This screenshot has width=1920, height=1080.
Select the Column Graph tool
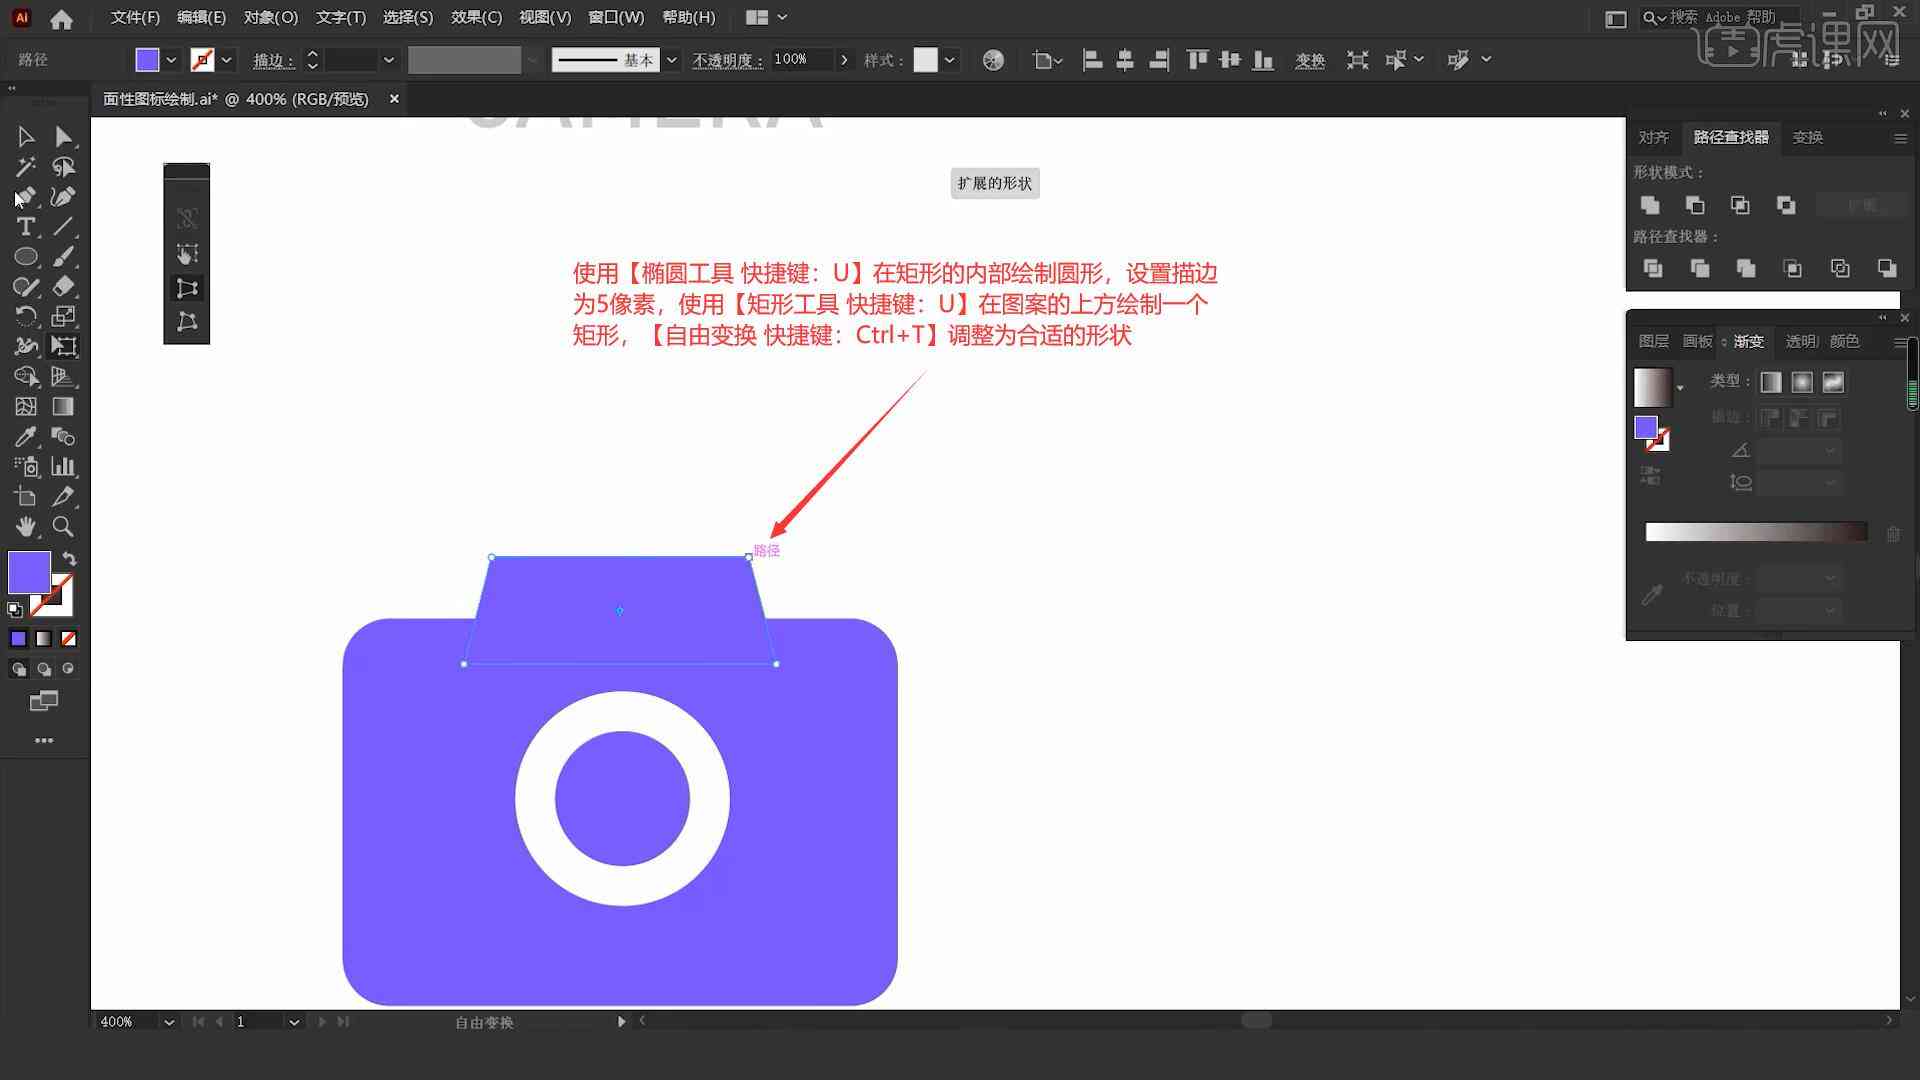click(x=63, y=466)
